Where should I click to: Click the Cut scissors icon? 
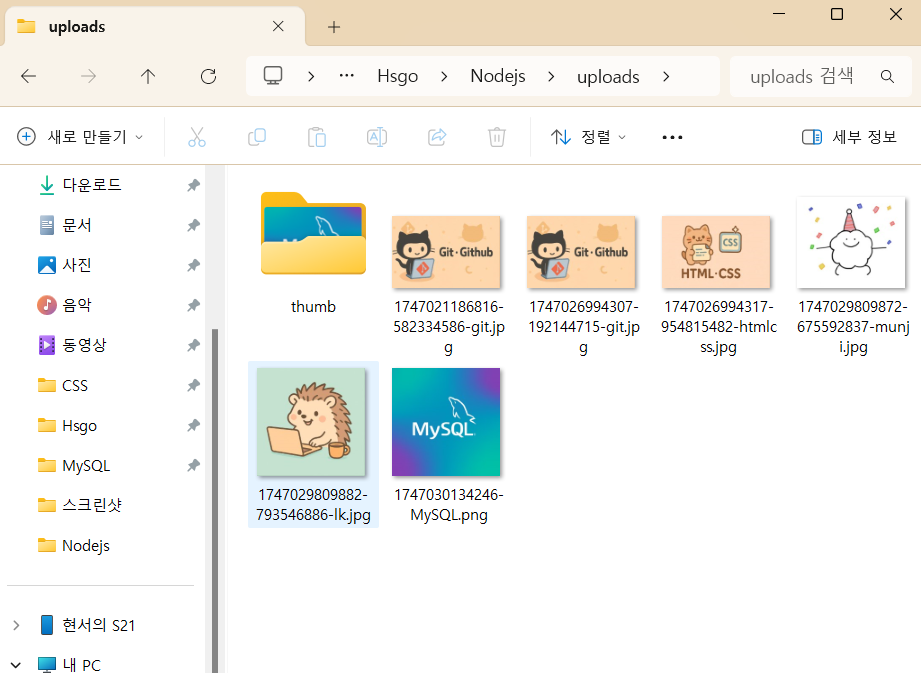[197, 137]
